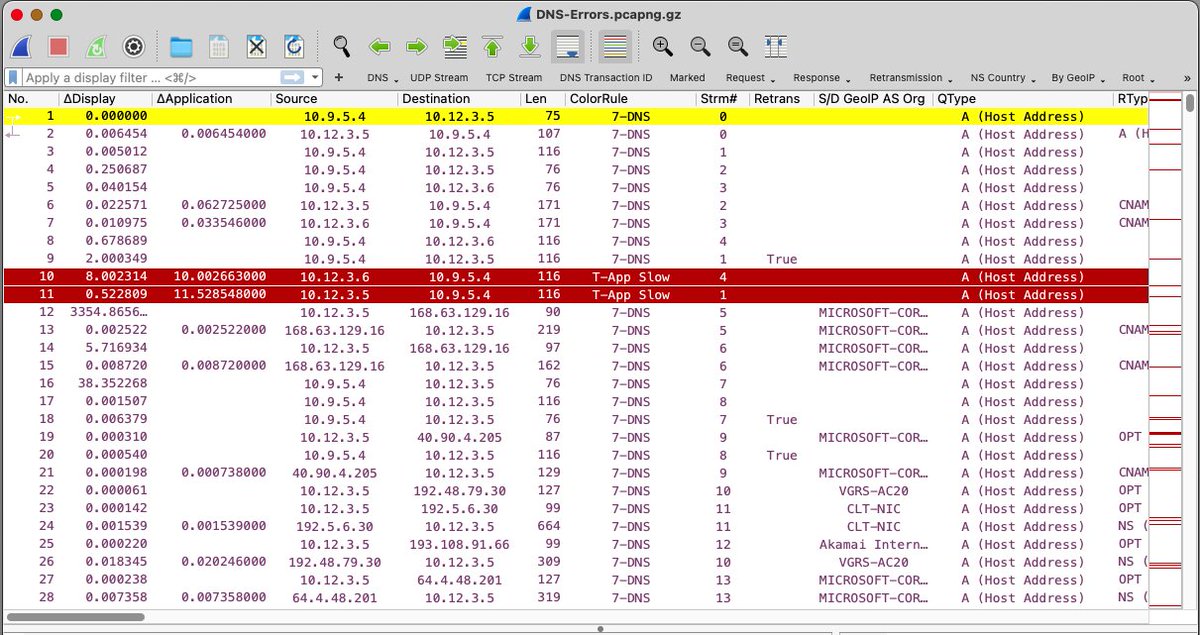
Task: Apply the TCP Stream filter button
Action: pyautogui.click(x=514, y=77)
